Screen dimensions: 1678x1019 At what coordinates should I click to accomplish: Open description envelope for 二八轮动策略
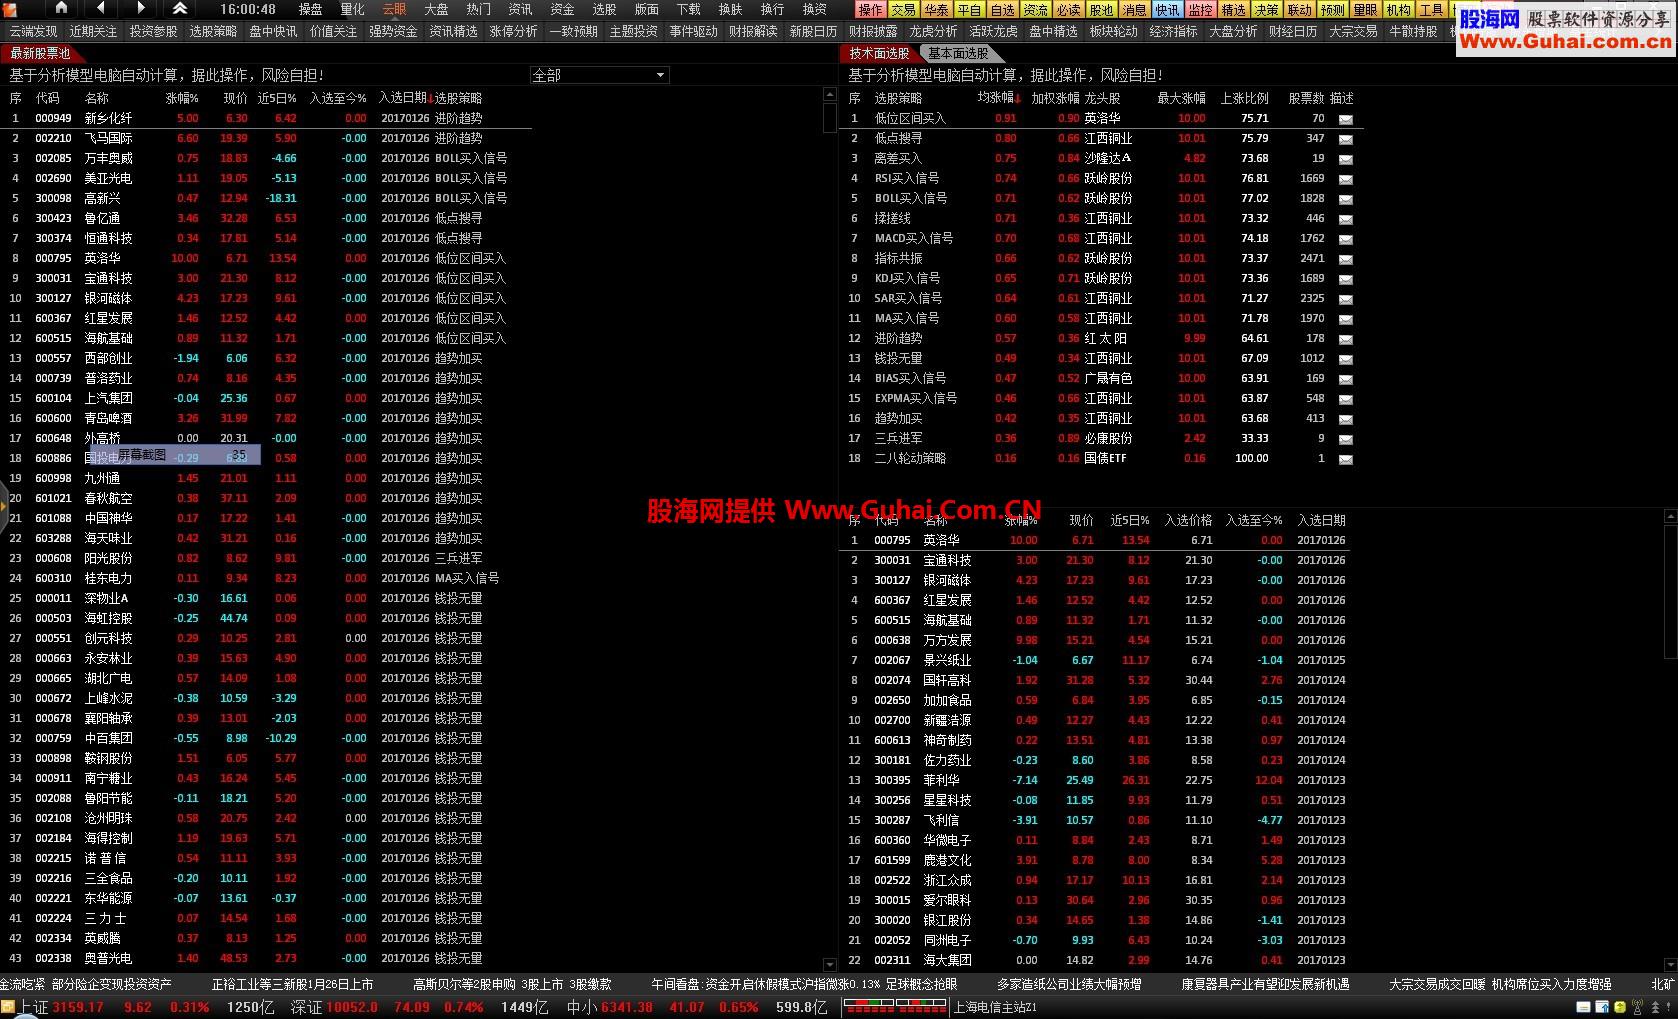(1345, 459)
